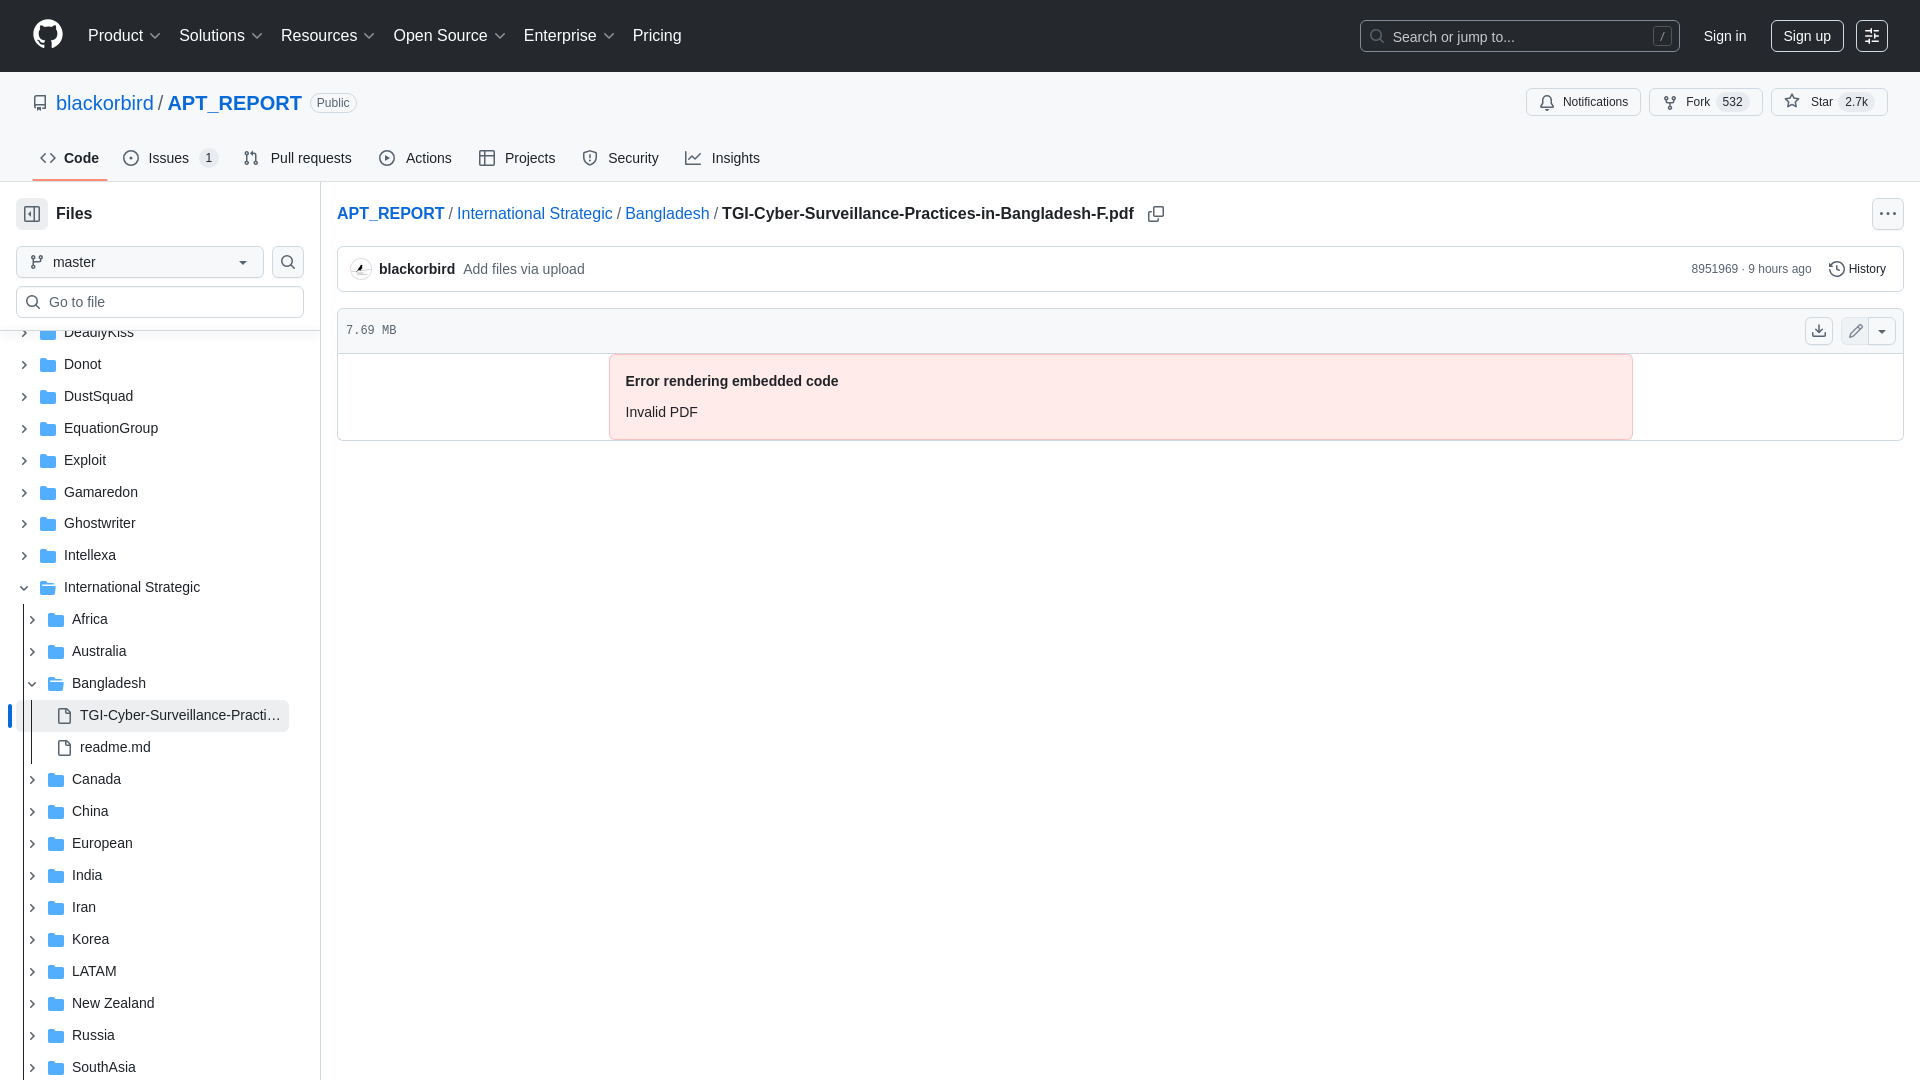Click the Notifications button
This screenshot has width=1920, height=1080.
(x=1583, y=102)
